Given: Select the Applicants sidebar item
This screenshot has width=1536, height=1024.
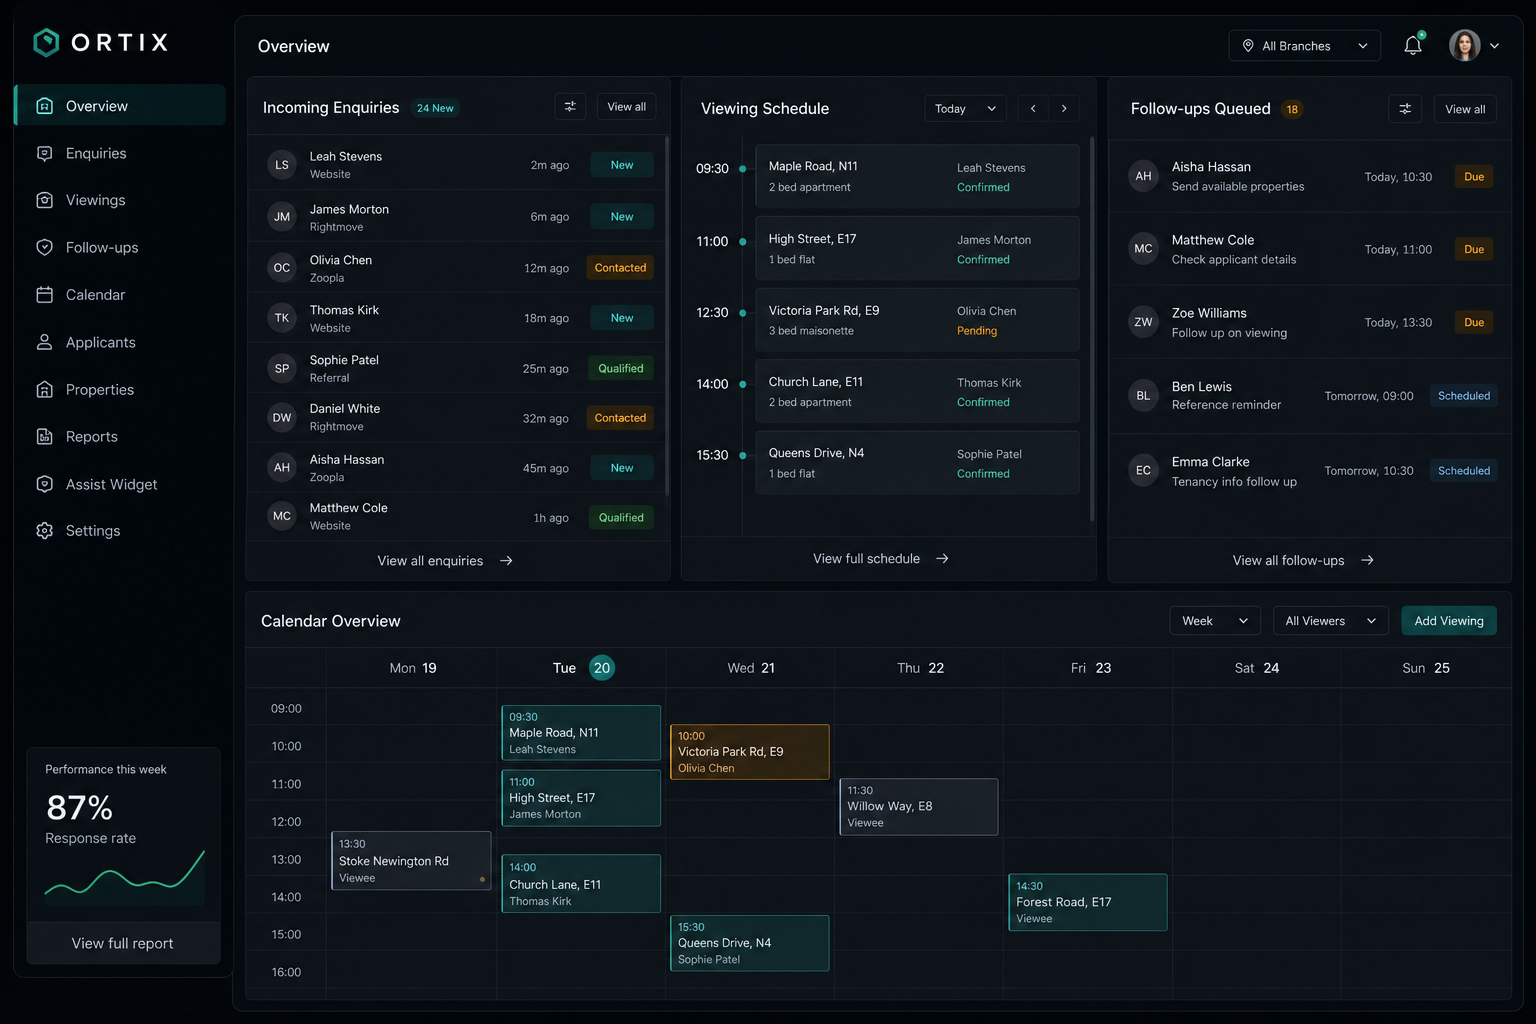Looking at the screenshot, I should (x=120, y=342).
